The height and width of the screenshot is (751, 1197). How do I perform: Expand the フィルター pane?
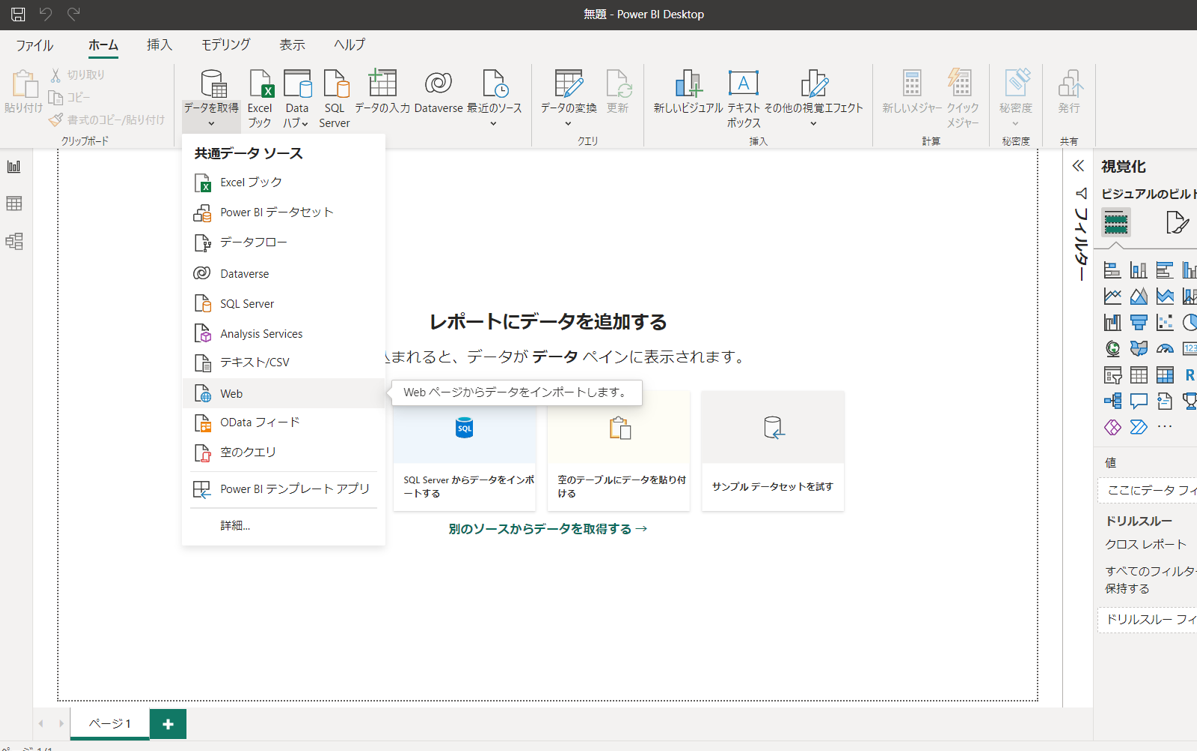(x=1080, y=234)
